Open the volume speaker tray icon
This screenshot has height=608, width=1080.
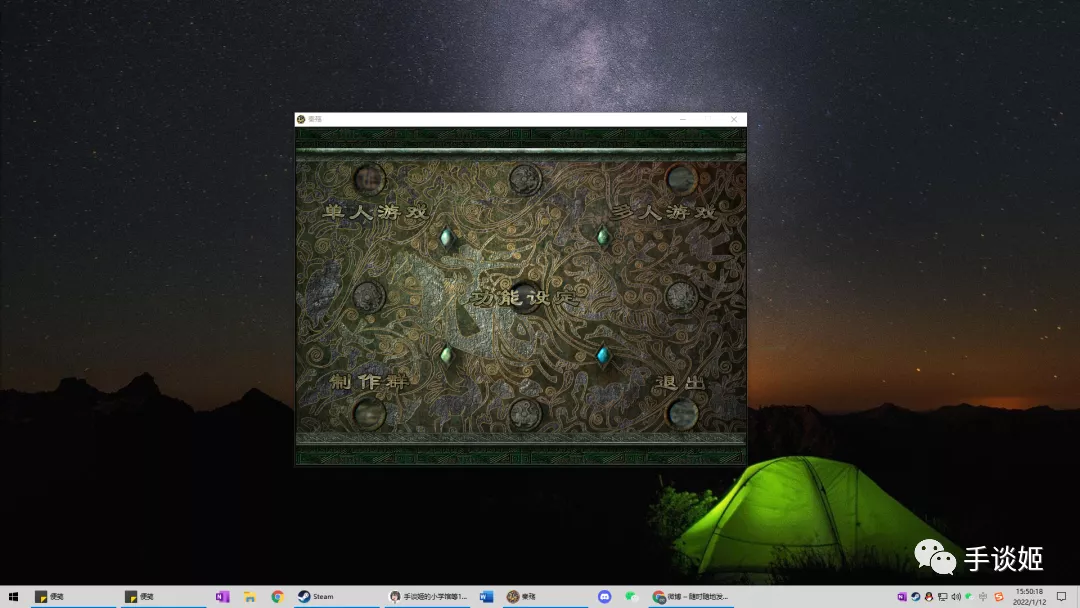tap(955, 597)
